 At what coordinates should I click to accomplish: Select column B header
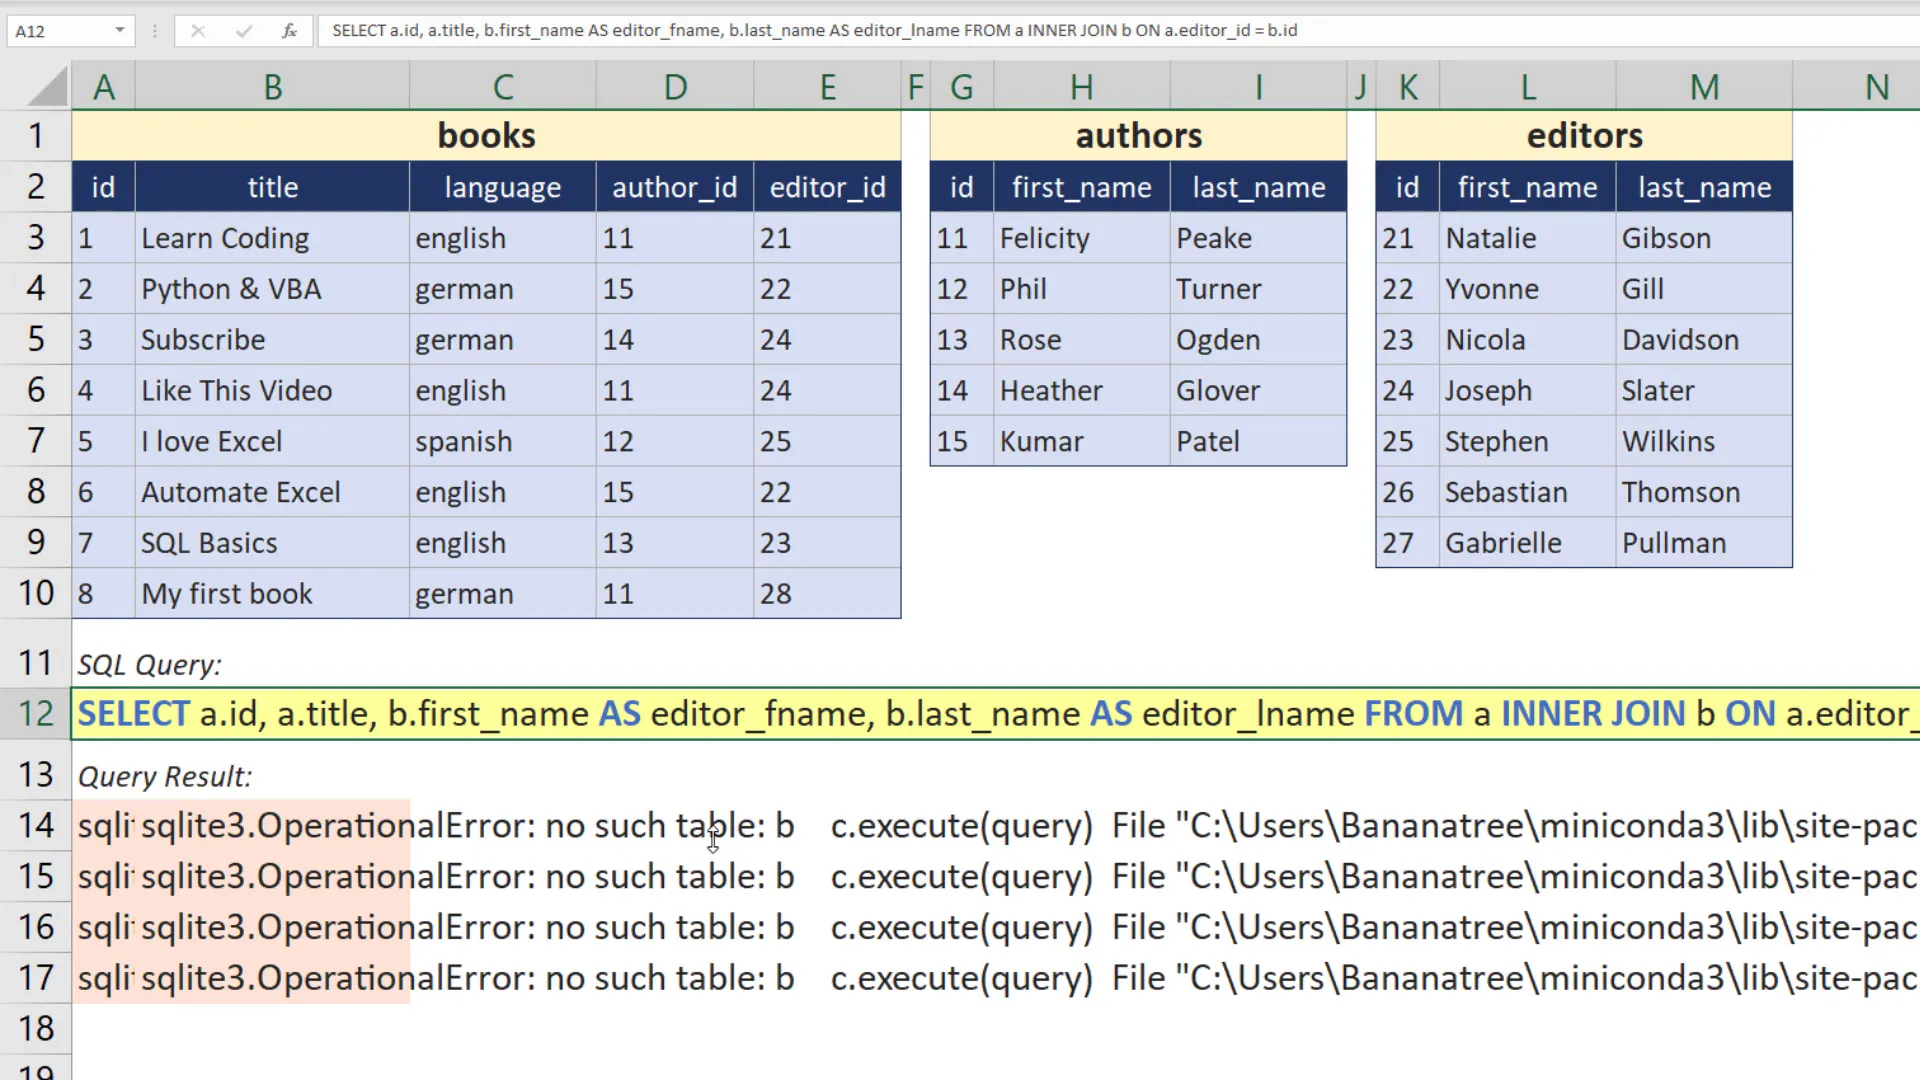272,88
